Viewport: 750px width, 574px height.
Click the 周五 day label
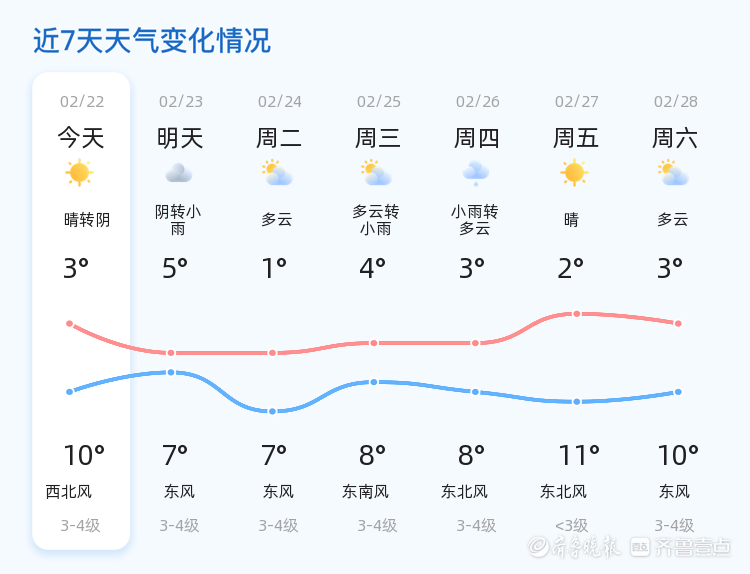(576, 138)
